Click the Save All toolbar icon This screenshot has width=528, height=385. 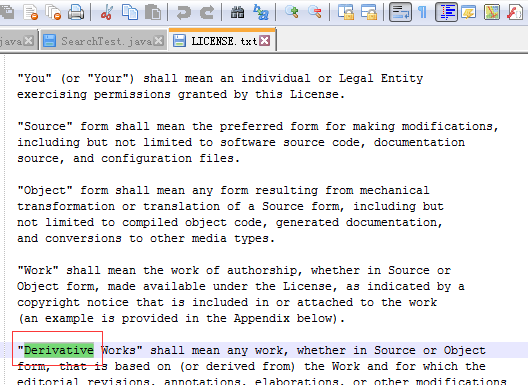[6, 12]
